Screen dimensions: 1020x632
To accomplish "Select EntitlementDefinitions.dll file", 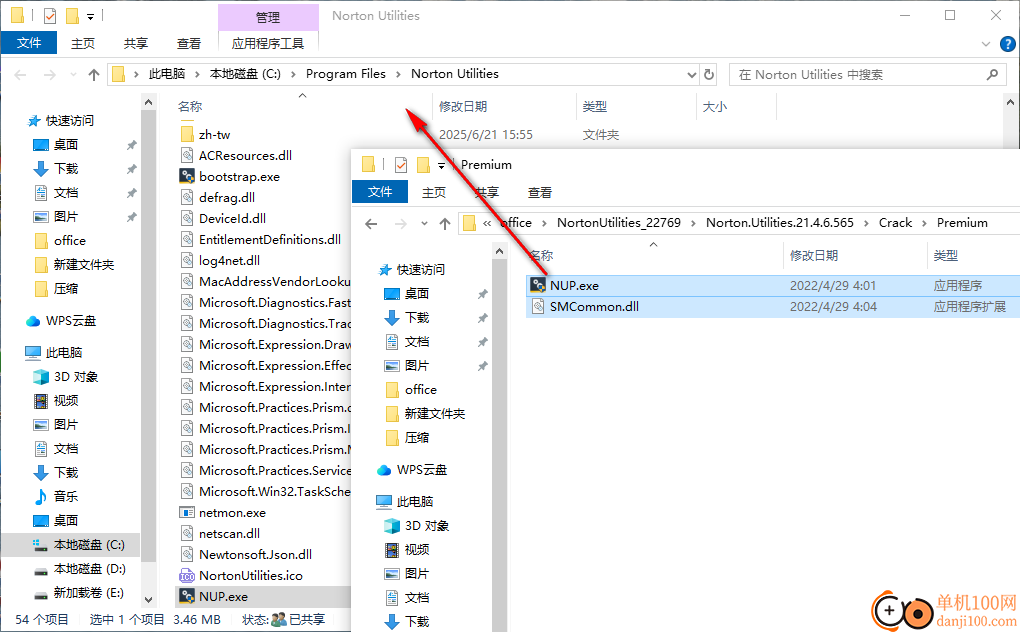I will click(269, 239).
